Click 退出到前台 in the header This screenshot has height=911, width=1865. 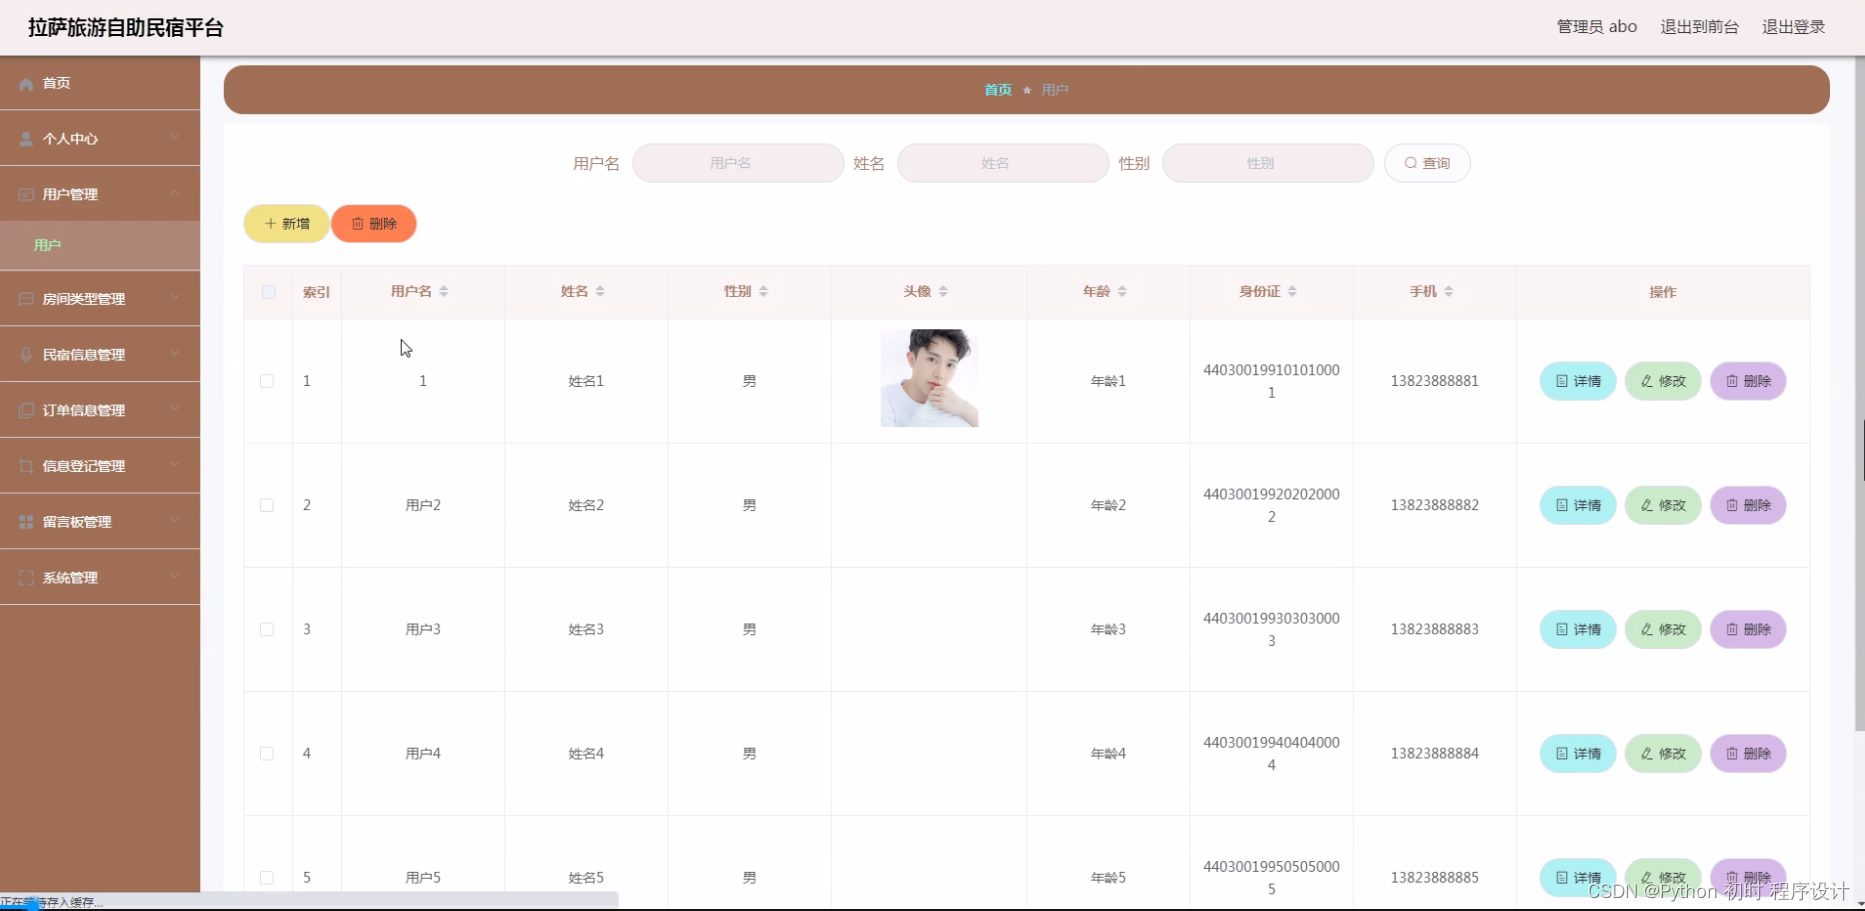point(1699,27)
